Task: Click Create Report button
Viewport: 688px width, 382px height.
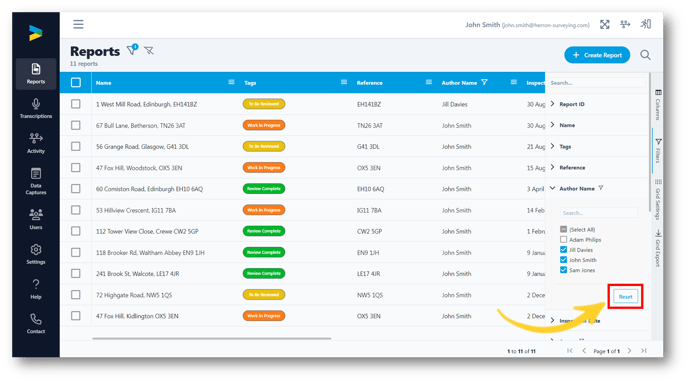Action: coord(597,55)
